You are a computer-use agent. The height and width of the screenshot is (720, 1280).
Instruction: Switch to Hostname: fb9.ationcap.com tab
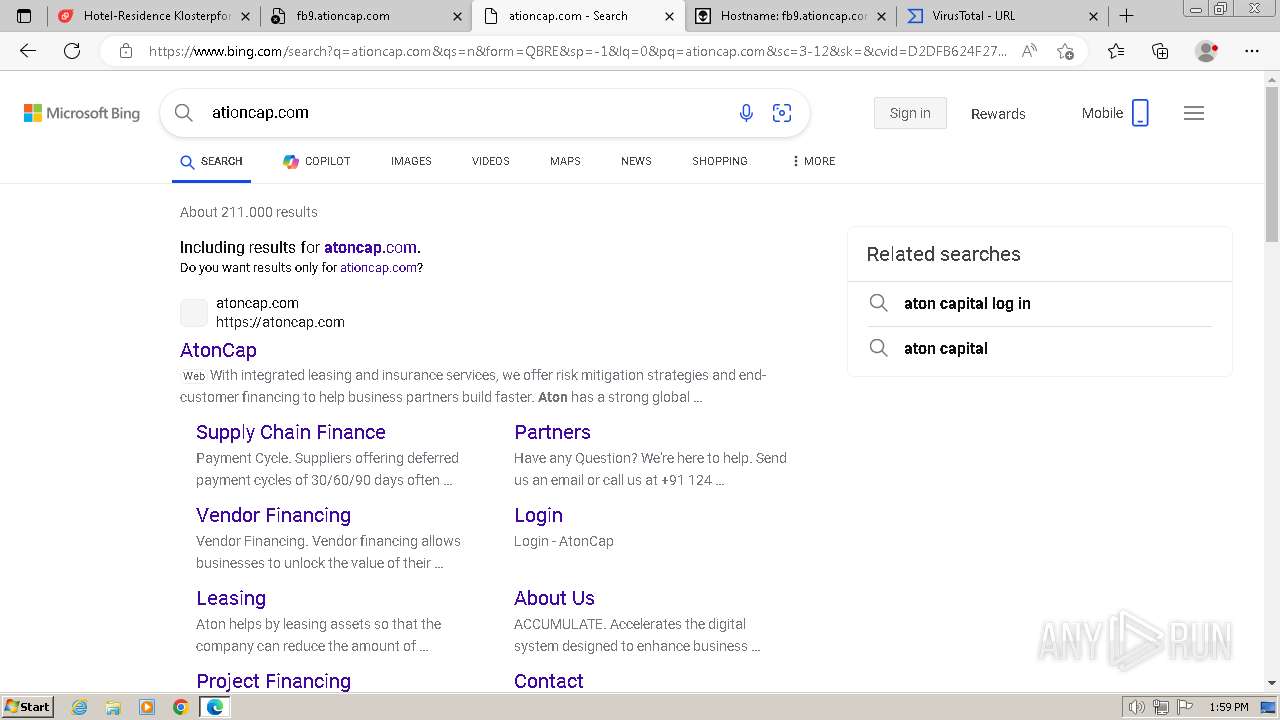pyautogui.click(x=790, y=16)
